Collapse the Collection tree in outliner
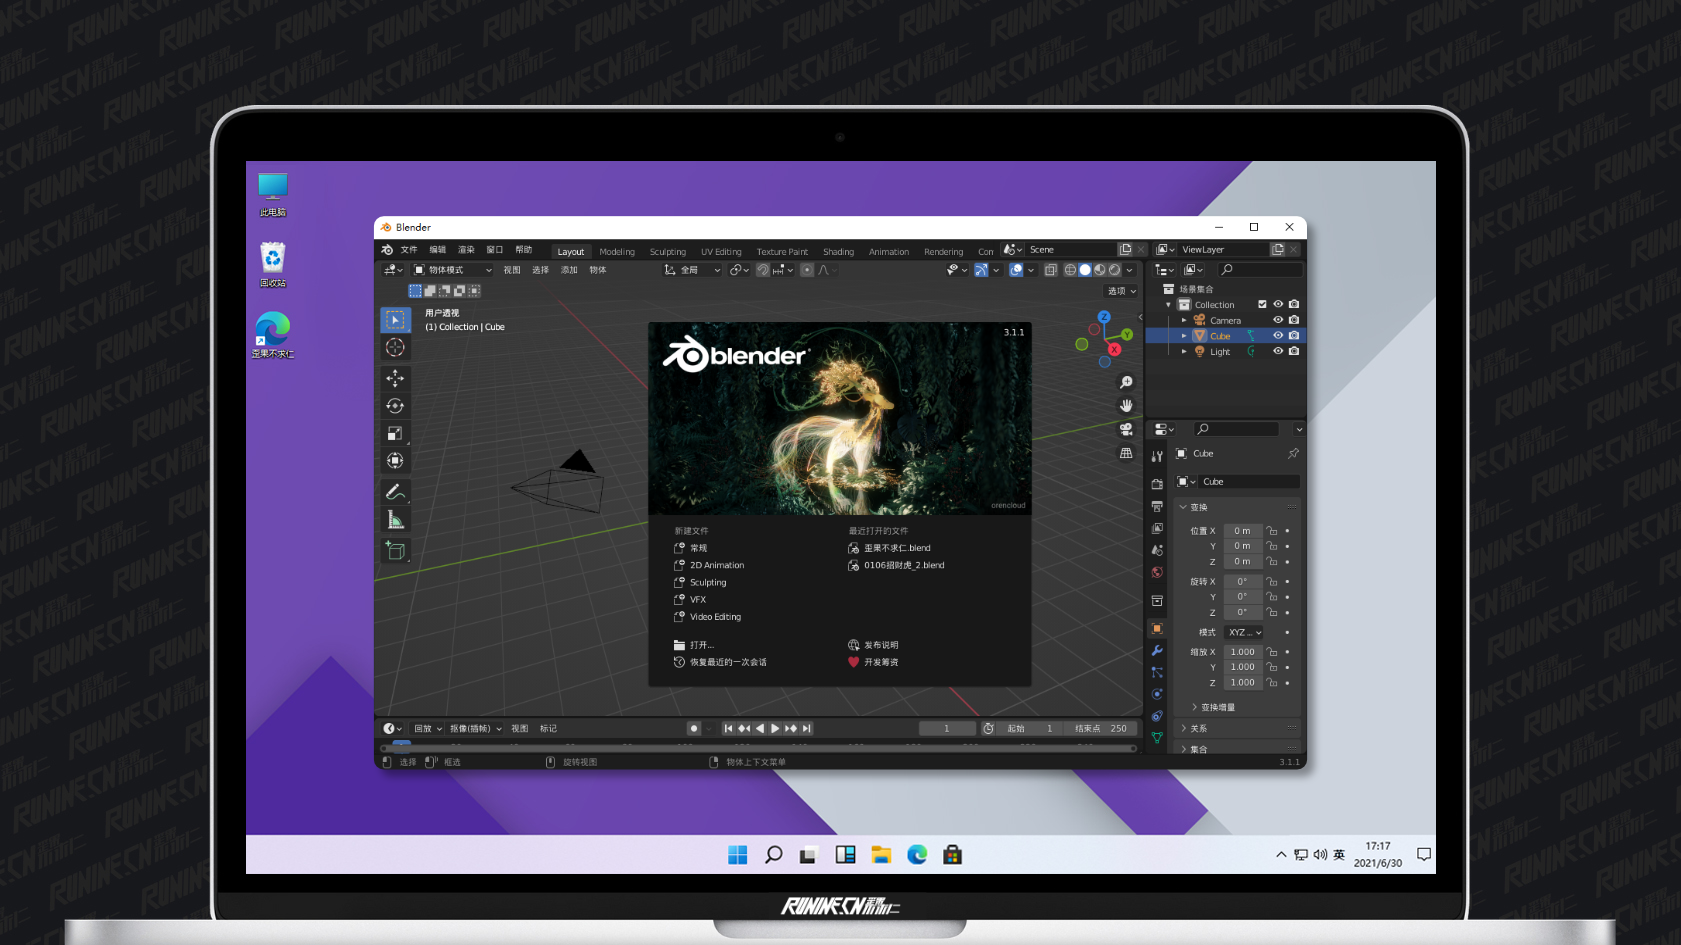This screenshot has width=1681, height=945. [x=1168, y=304]
